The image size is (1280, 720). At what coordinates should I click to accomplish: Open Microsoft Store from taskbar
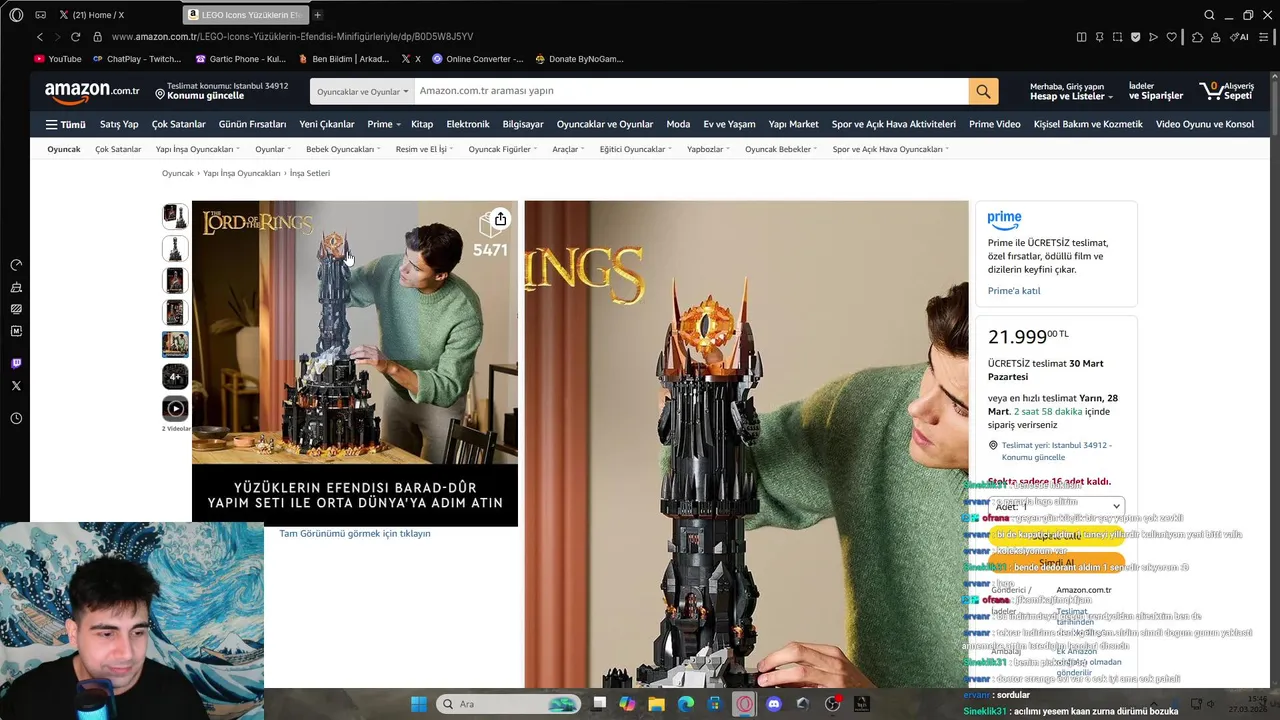click(x=715, y=704)
